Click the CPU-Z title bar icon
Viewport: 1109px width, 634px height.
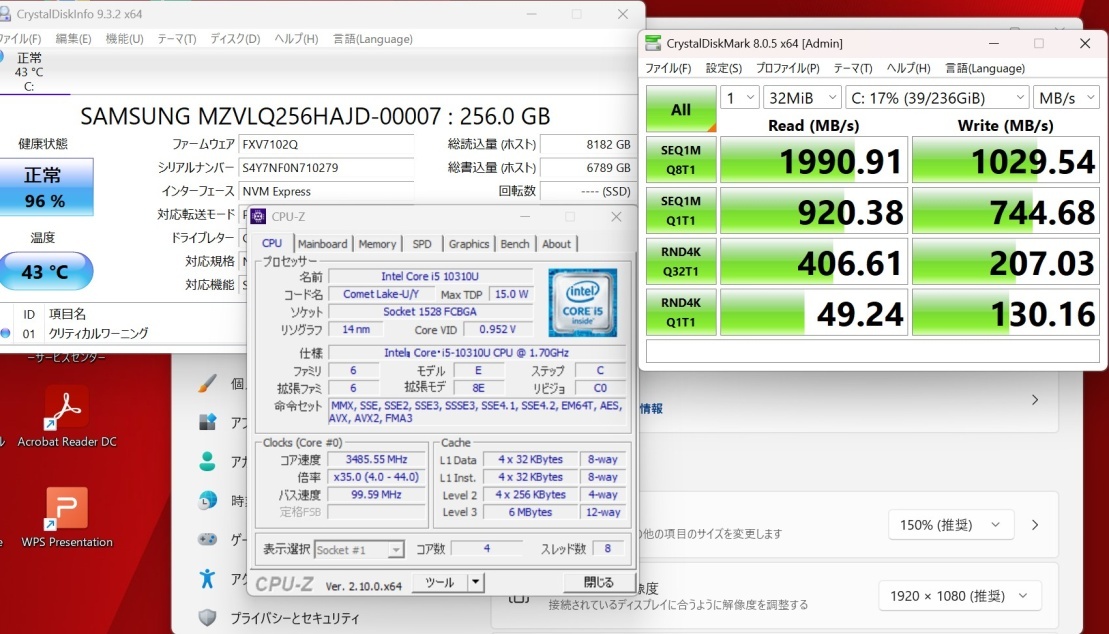pos(259,217)
